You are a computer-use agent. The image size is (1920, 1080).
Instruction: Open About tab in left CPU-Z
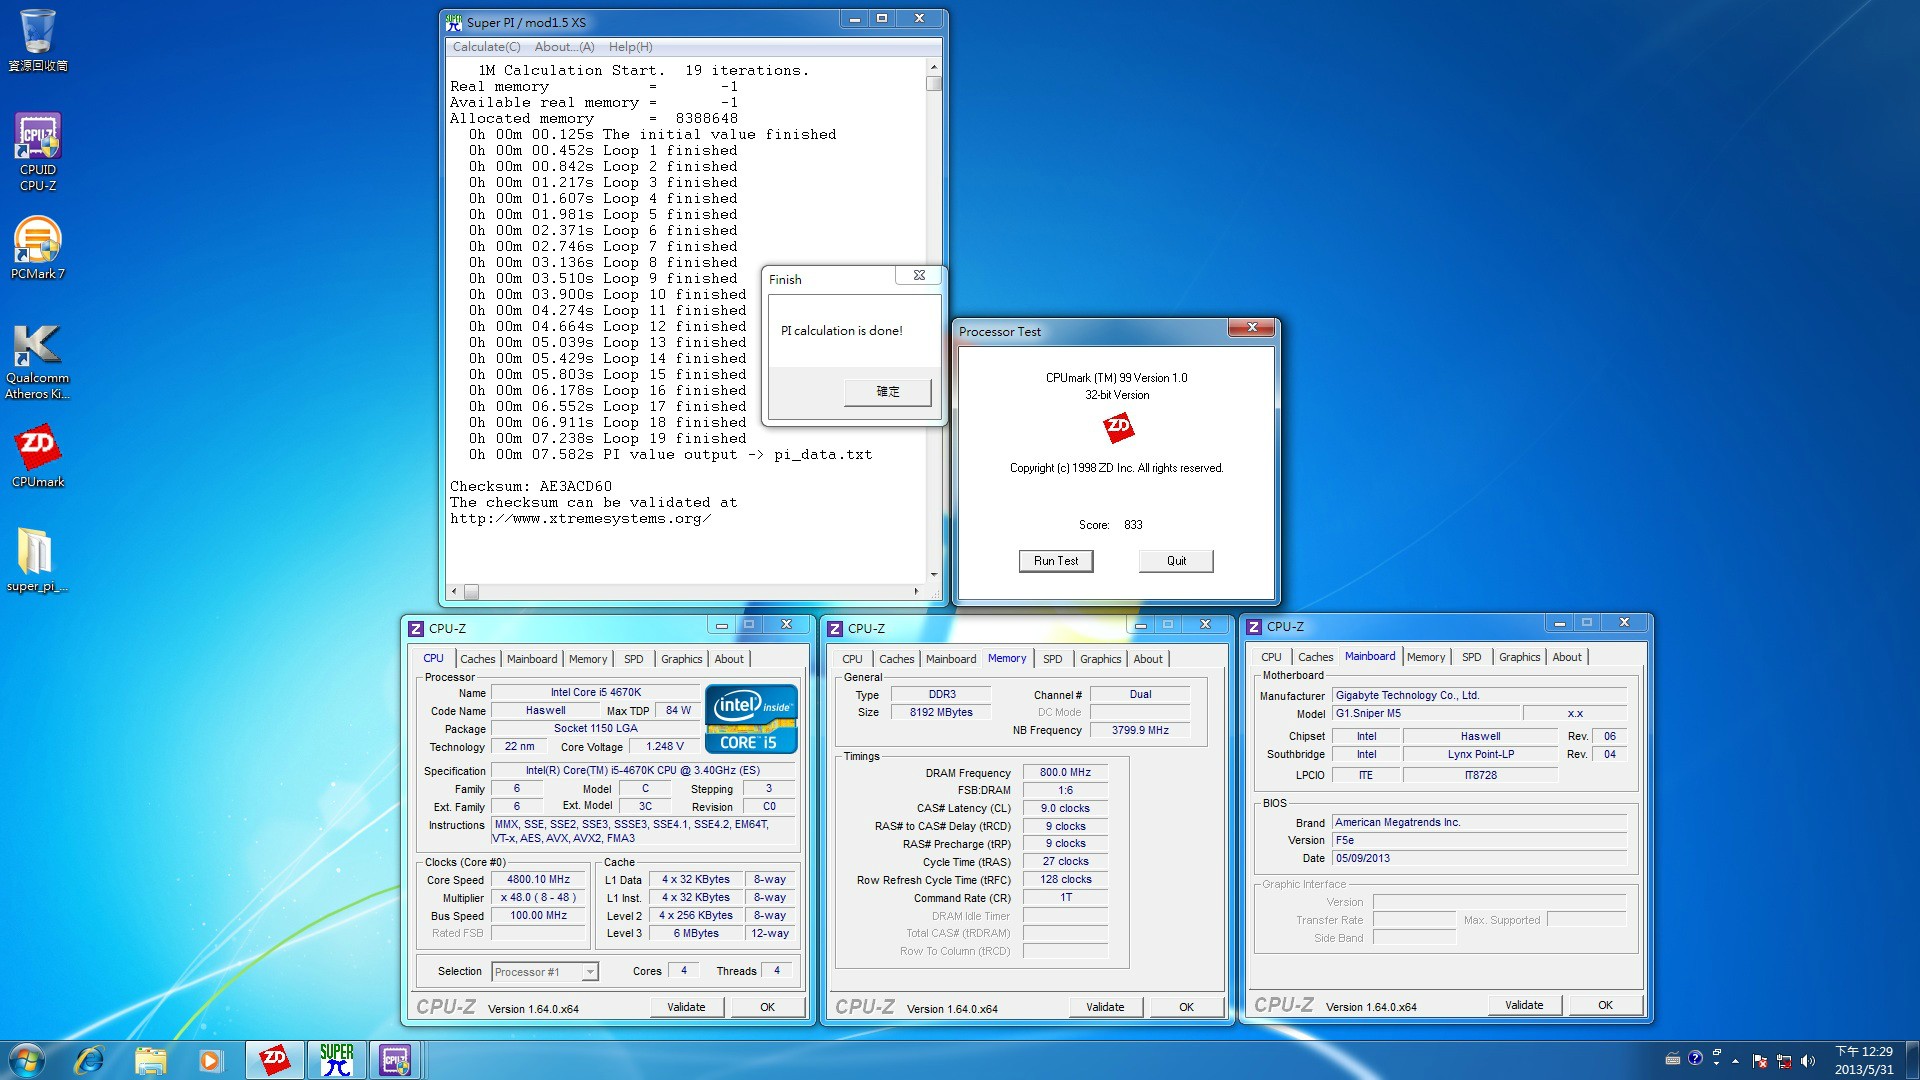[x=729, y=659]
